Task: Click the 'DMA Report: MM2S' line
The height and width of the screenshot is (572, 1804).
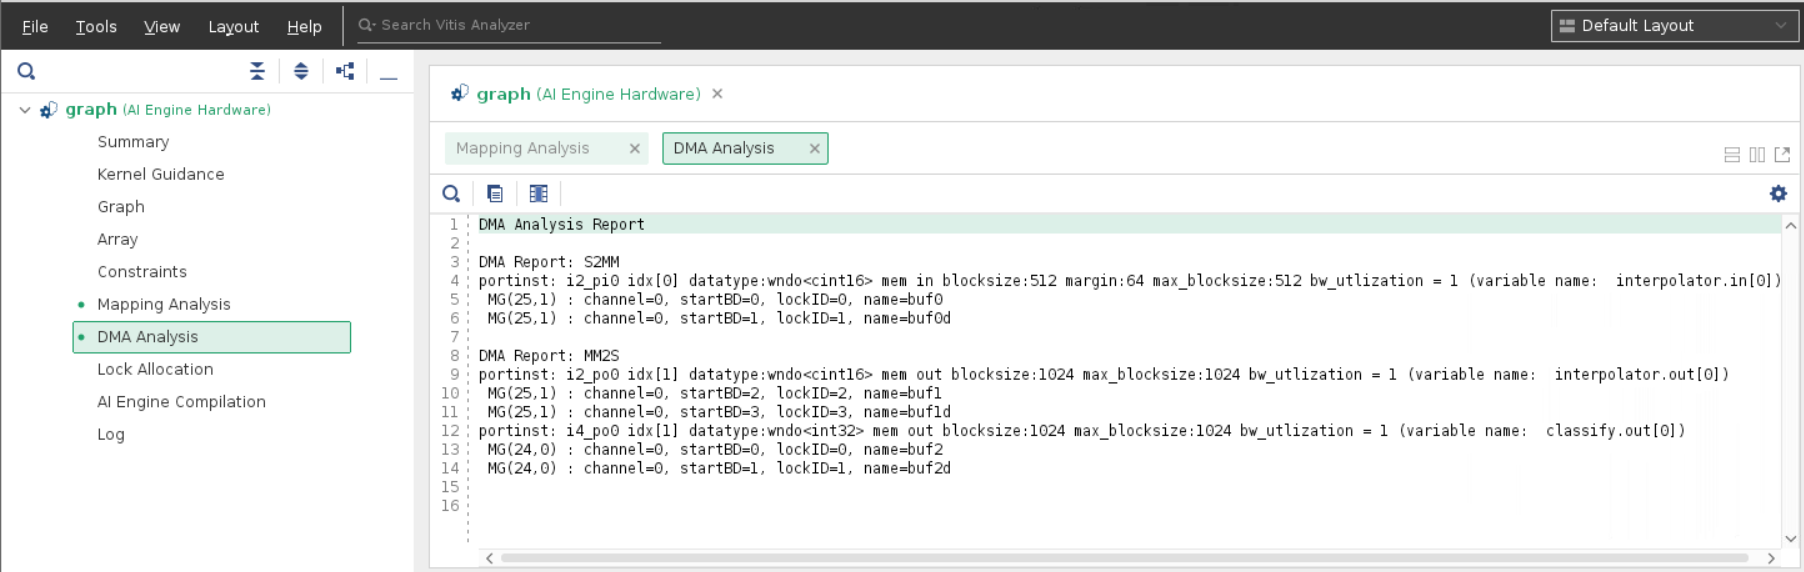Action: click(x=548, y=356)
